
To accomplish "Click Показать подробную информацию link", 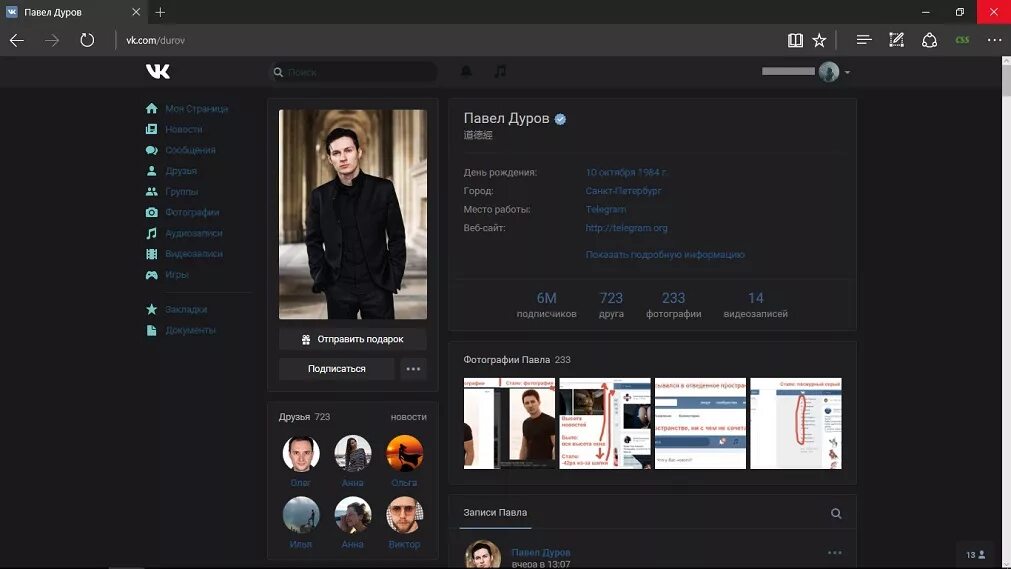I will (665, 255).
